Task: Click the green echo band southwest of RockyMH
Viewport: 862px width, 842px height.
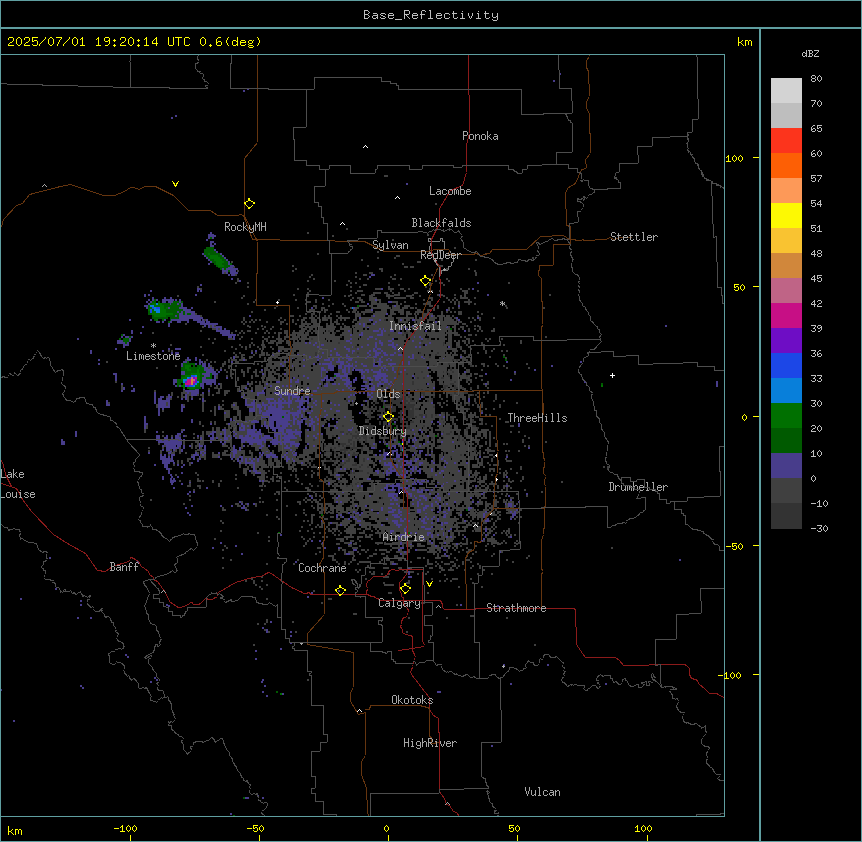Action: click(218, 258)
